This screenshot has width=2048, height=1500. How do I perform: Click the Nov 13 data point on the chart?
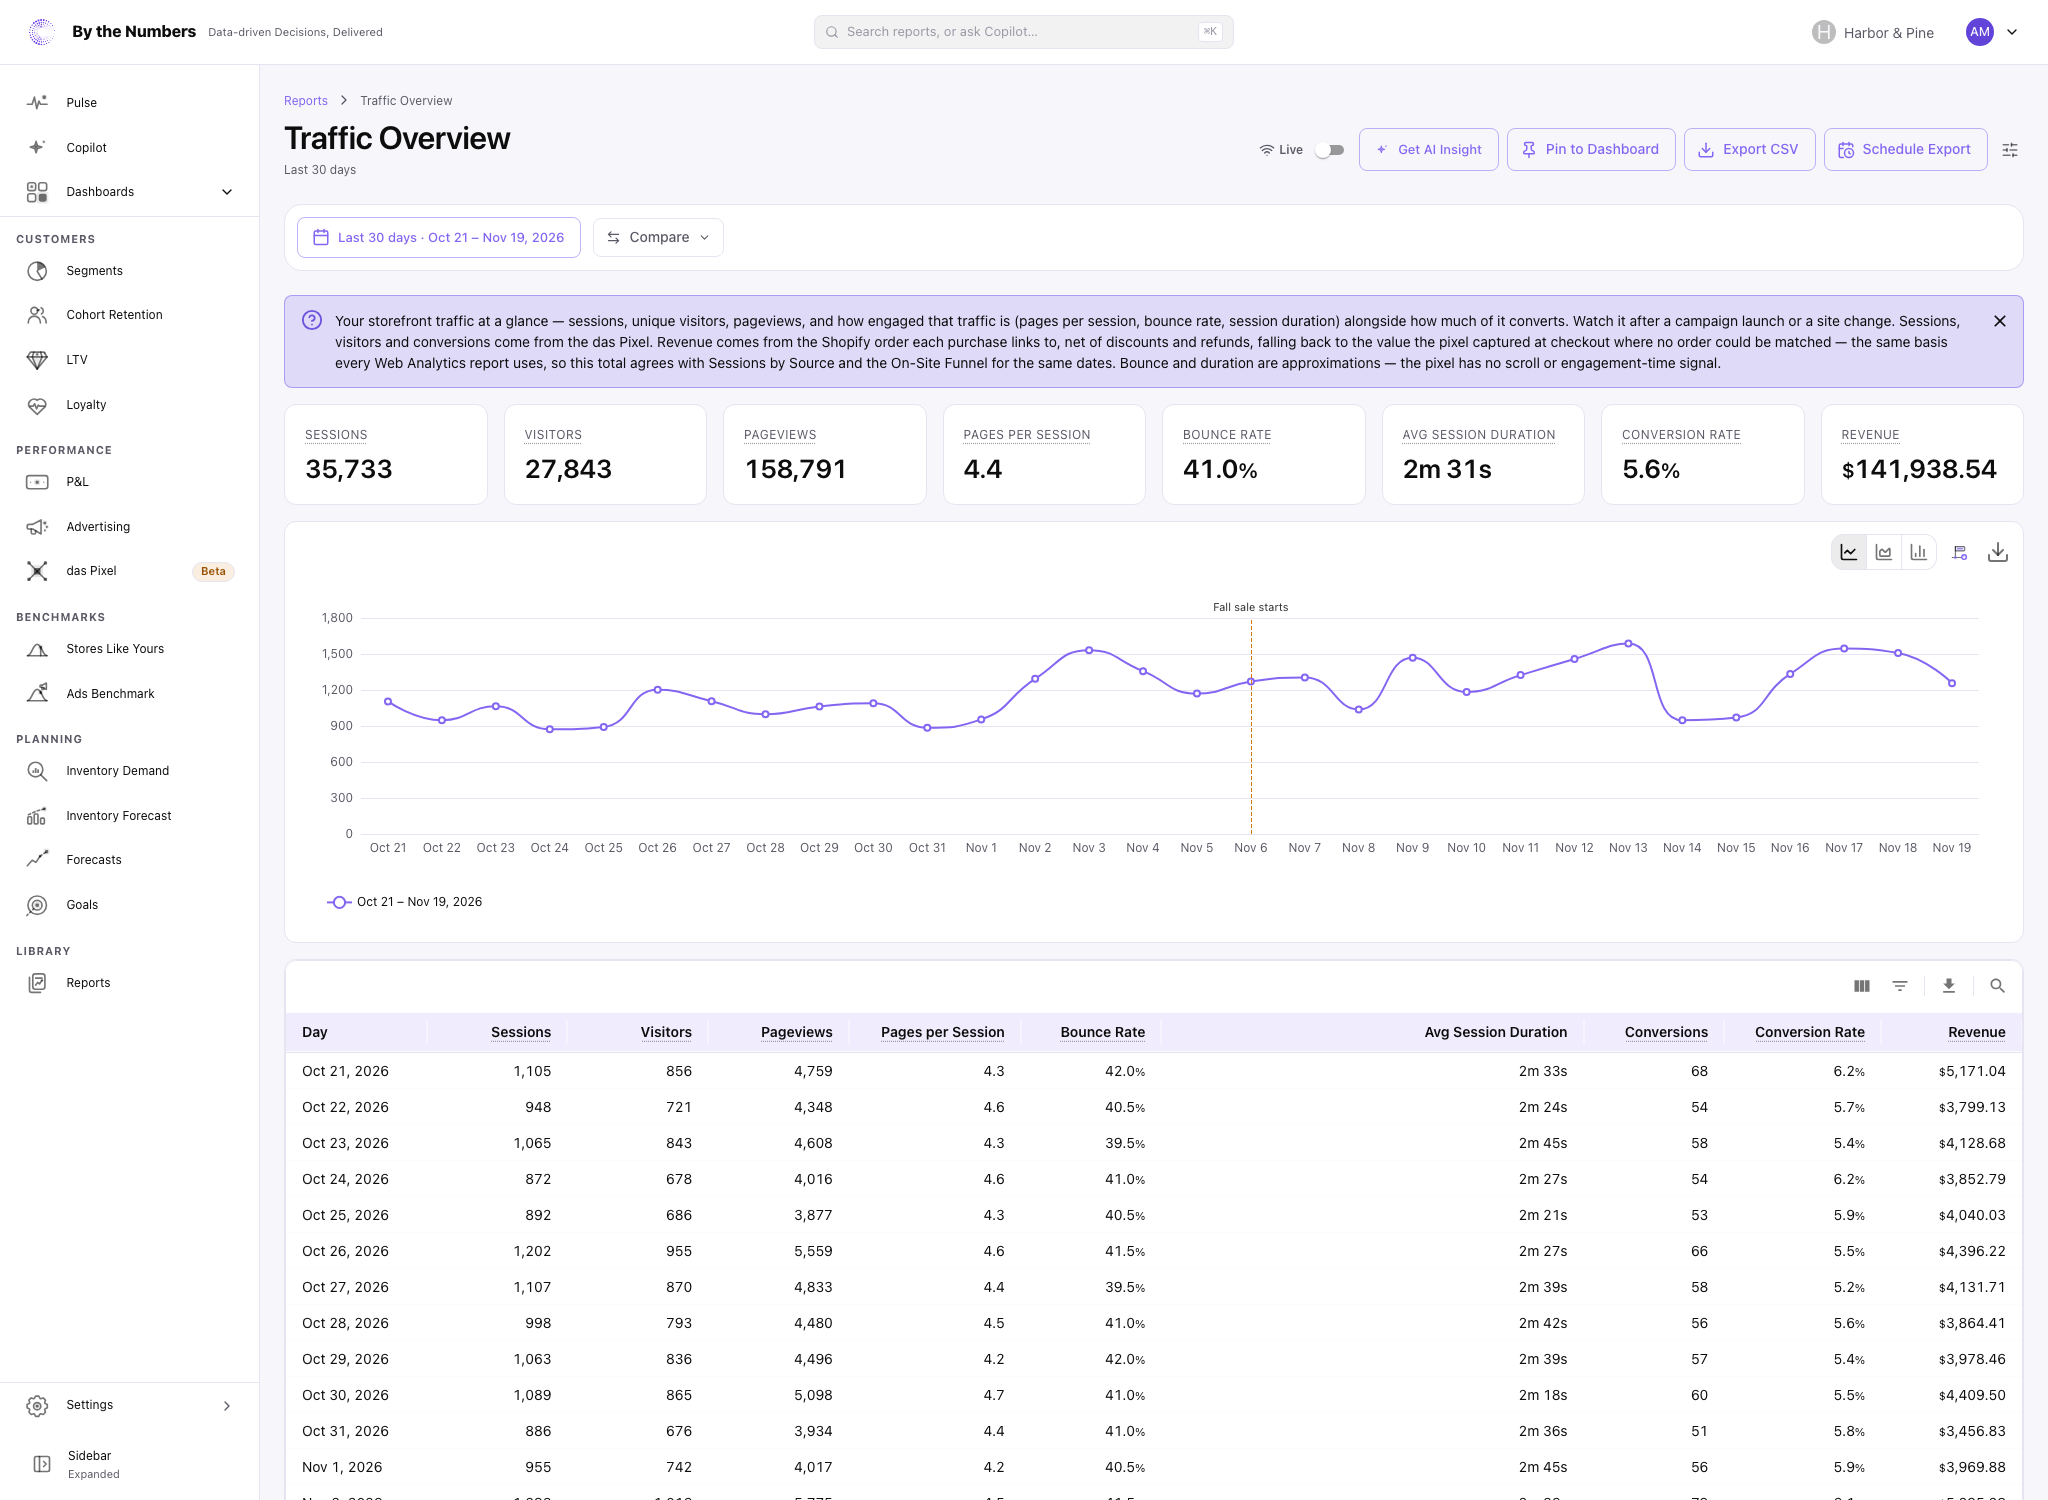click(1628, 644)
